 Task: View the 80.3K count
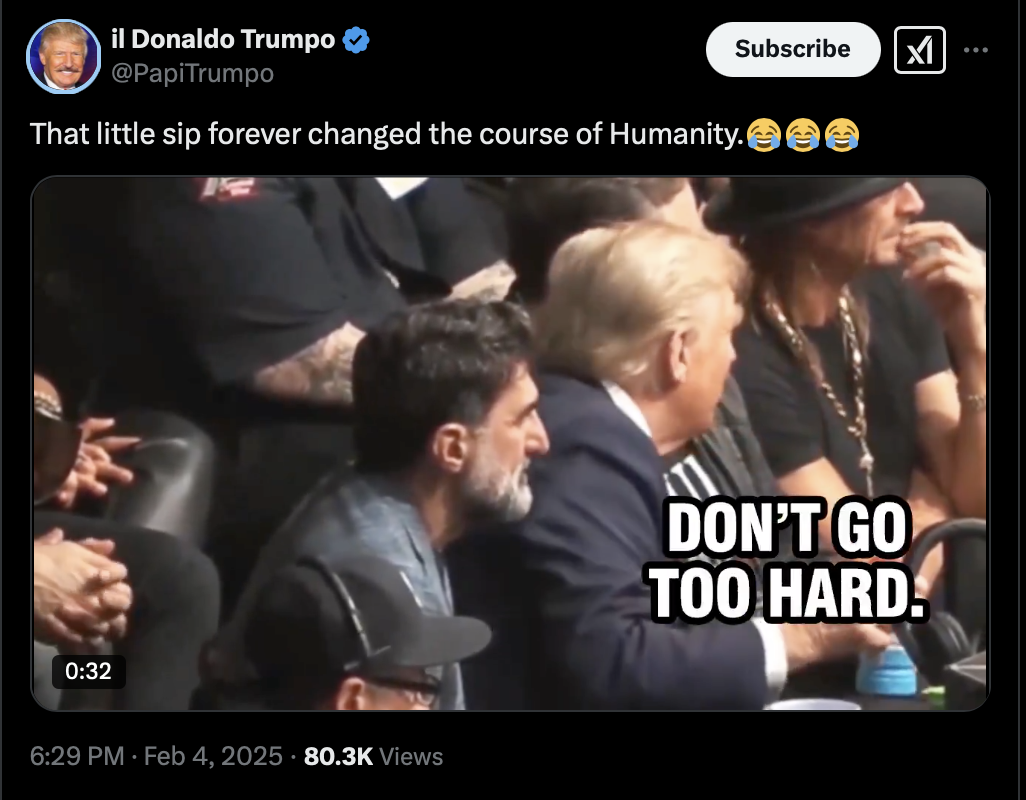pos(338,756)
